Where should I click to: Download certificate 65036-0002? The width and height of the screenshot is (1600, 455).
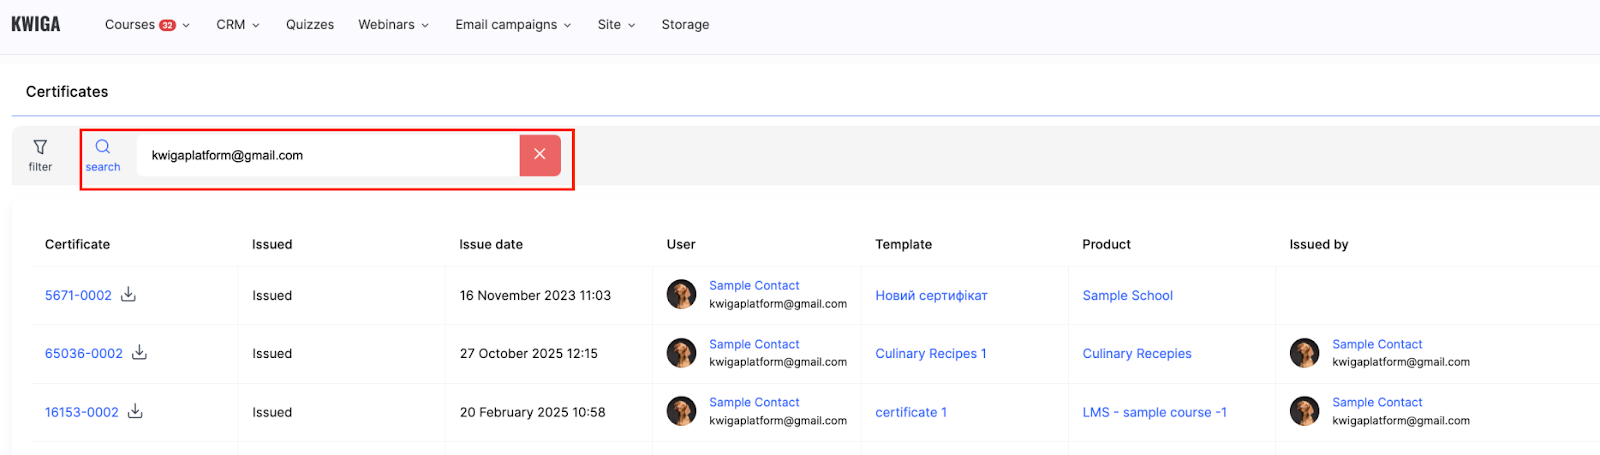[139, 353]
